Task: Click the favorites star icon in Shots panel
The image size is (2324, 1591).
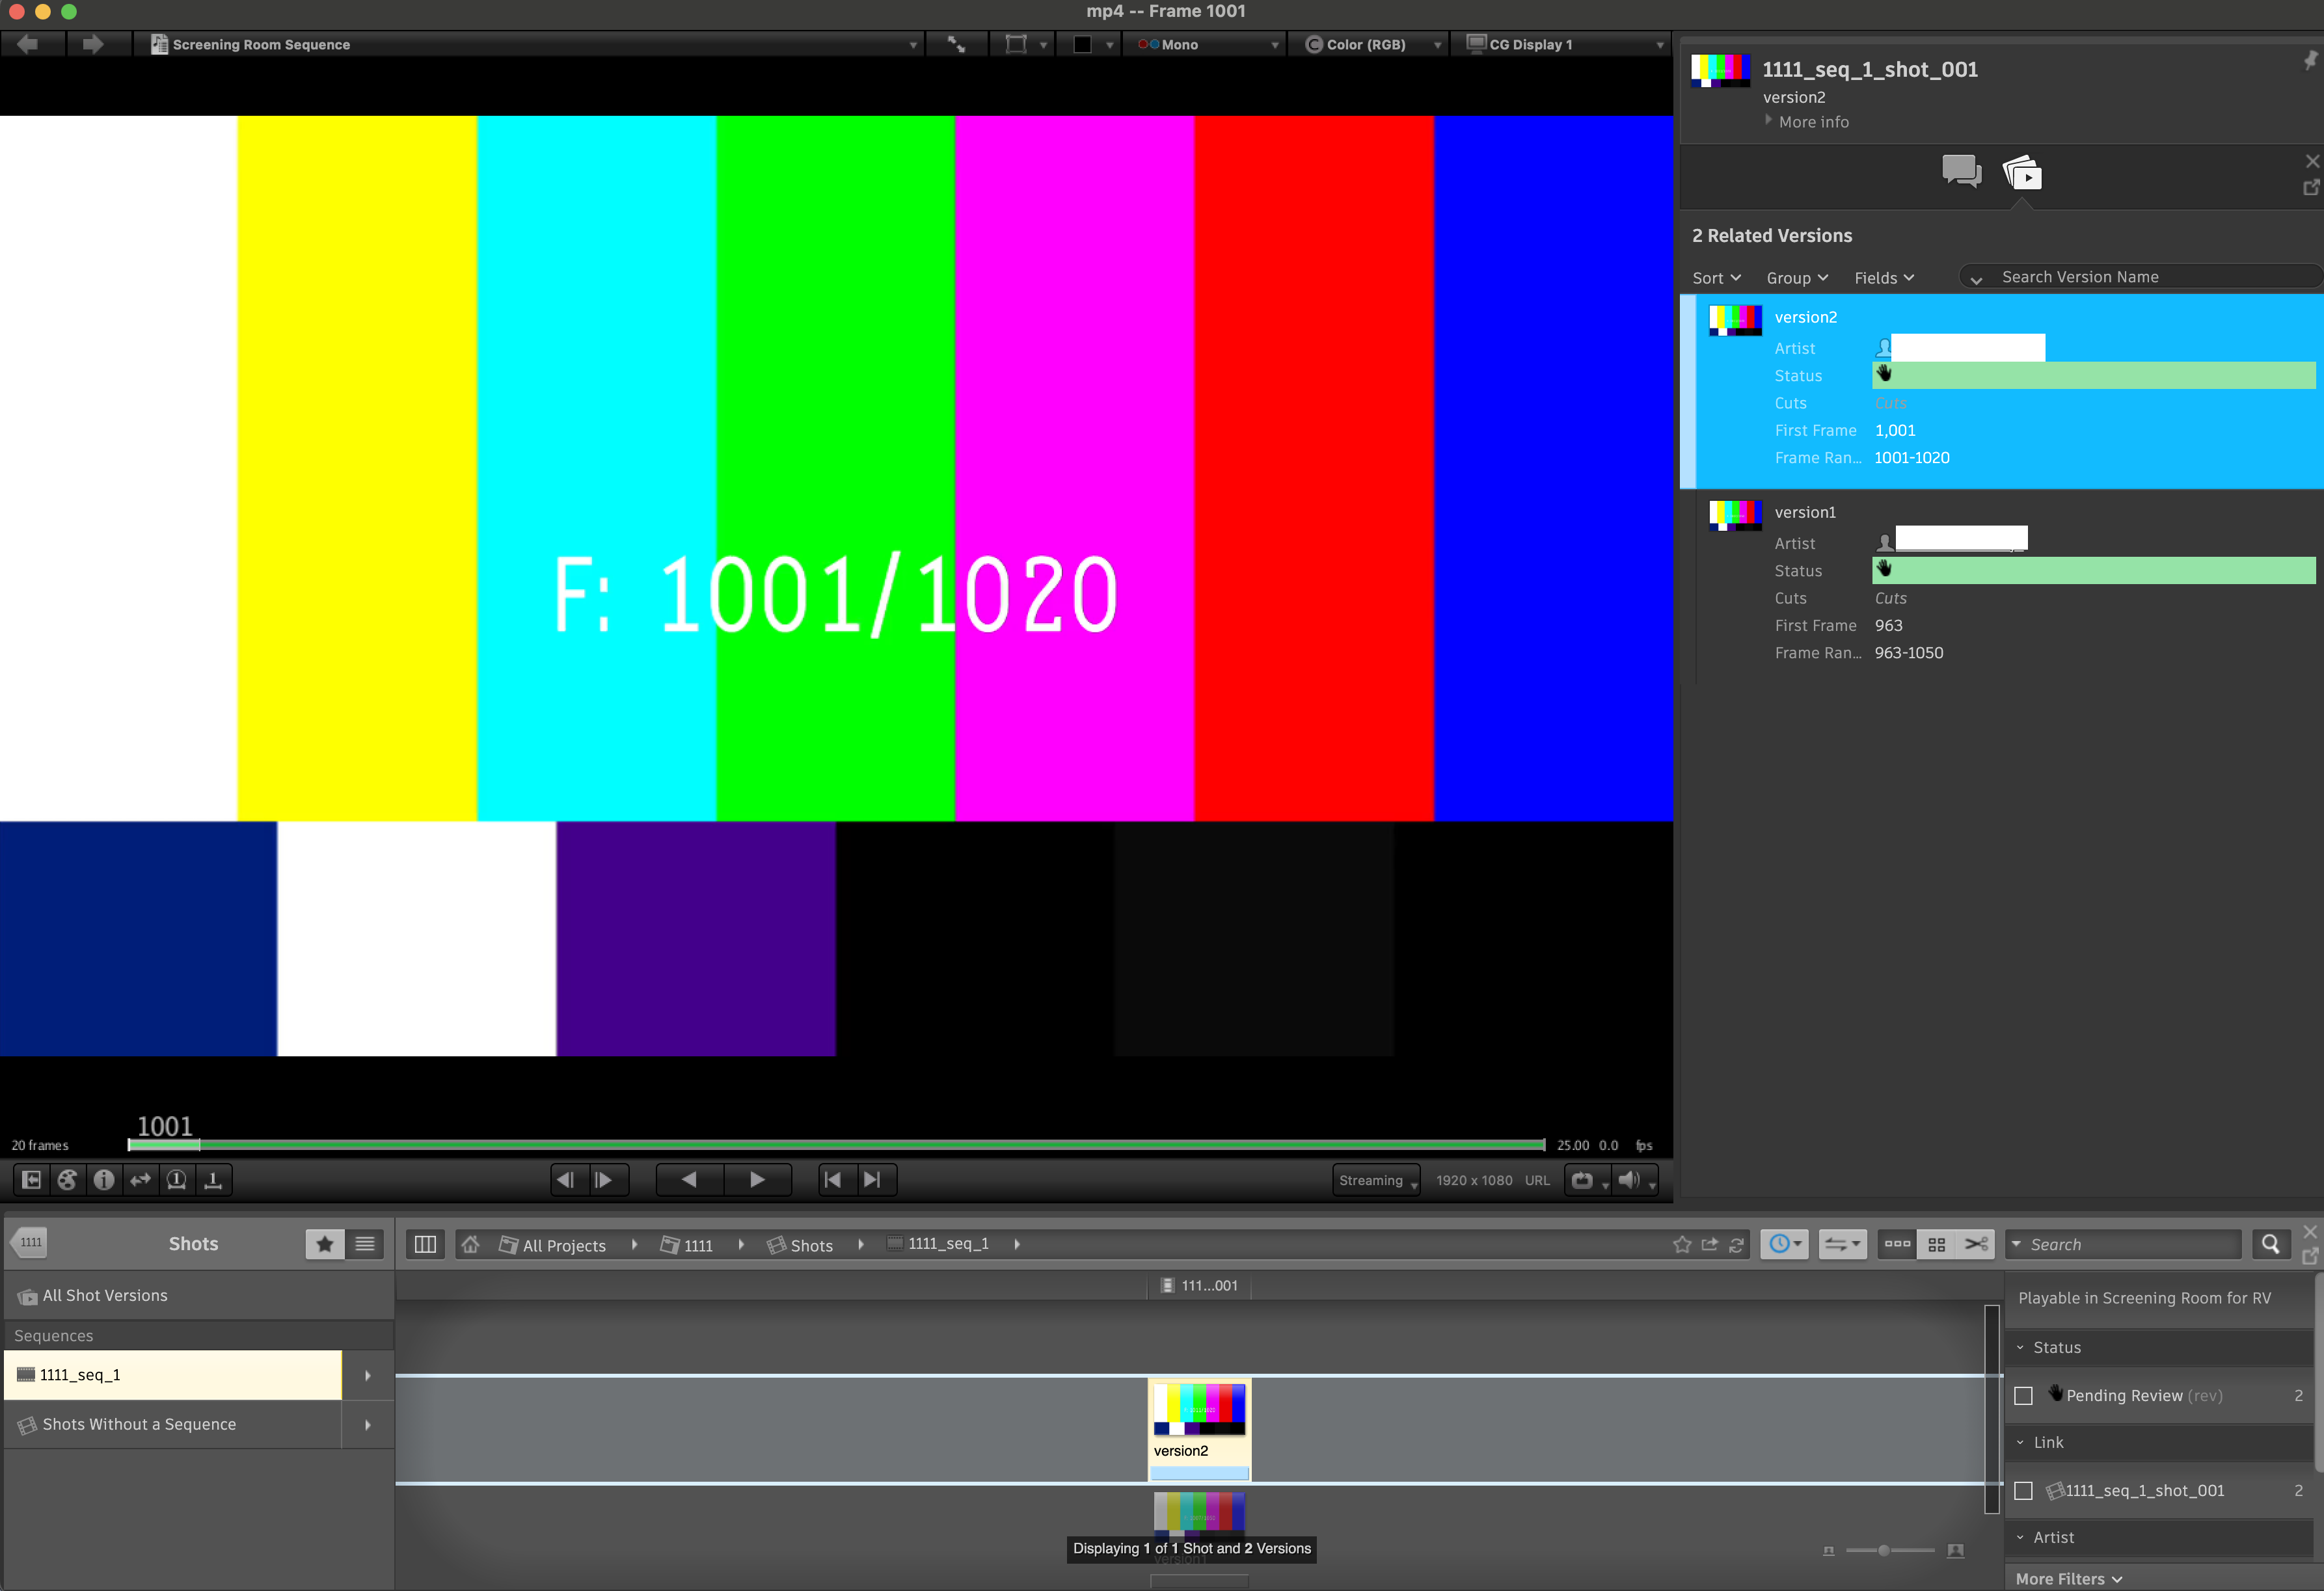Action: click(x=325, y=1244)
